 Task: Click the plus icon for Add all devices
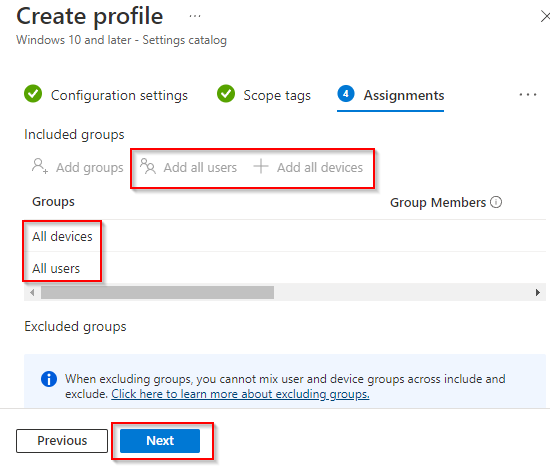tap(261, 166)
